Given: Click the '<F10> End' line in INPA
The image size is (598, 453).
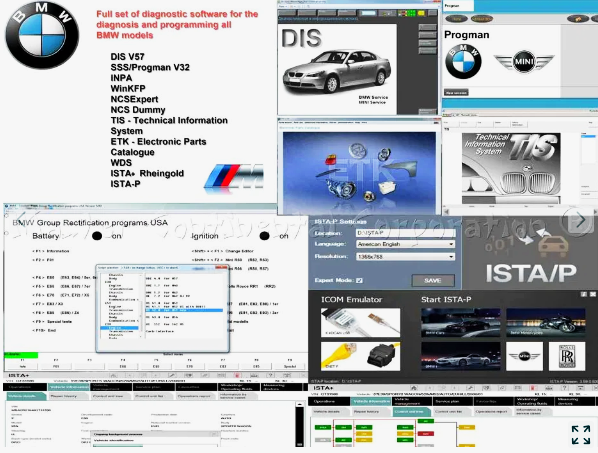Looking at the screenshot, I should tap(44, 330).
